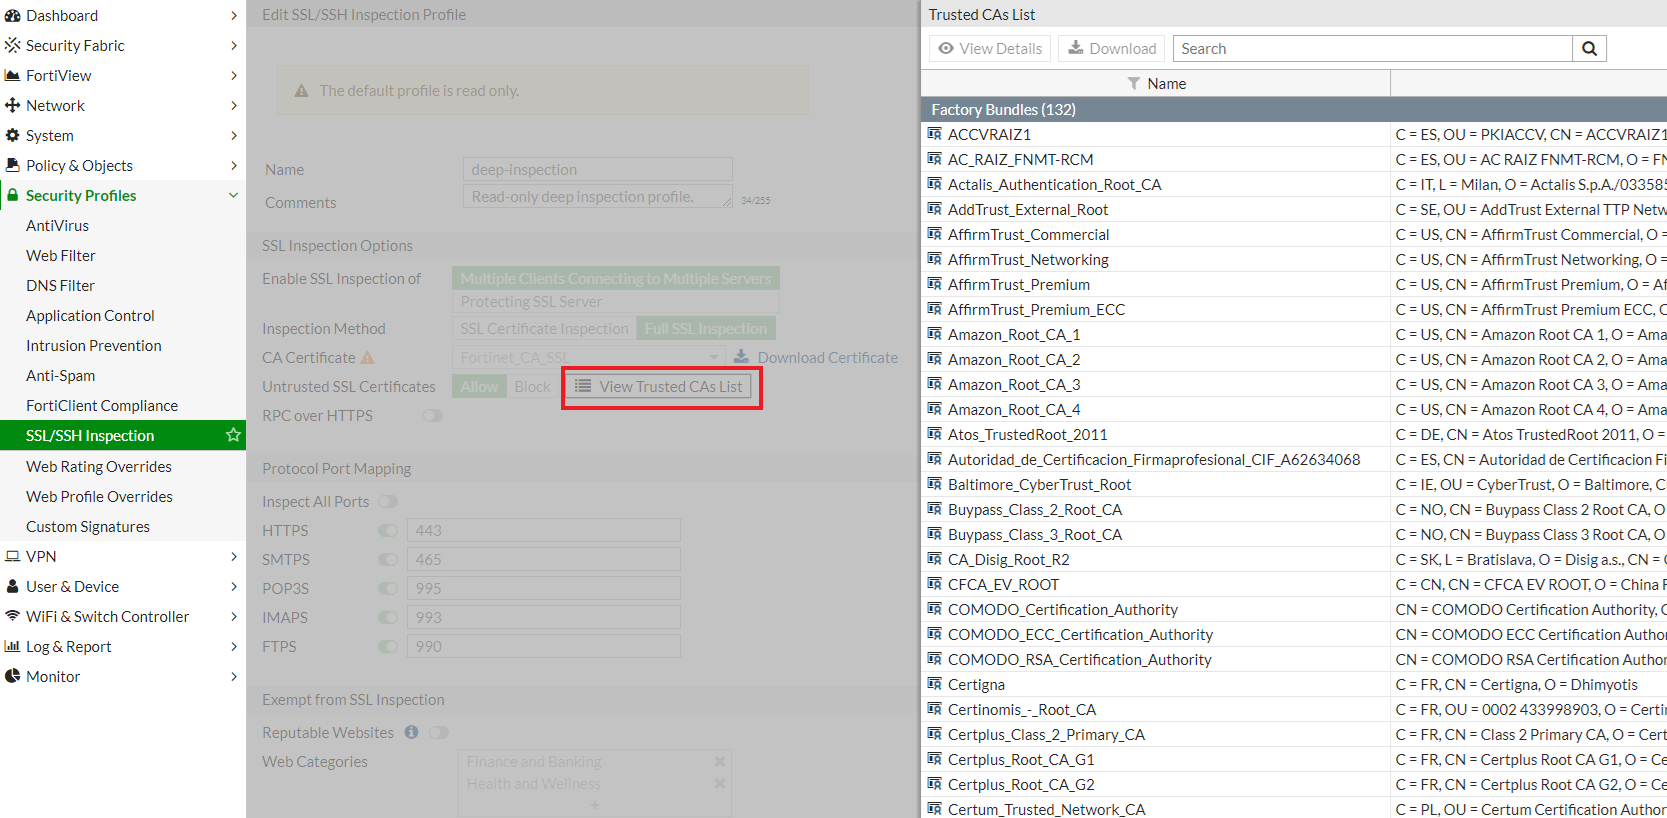Screen dimensions: 1667x818
Task: Click the Security Fabric icon
Action: pyautogui.click(x=13, y=46)
